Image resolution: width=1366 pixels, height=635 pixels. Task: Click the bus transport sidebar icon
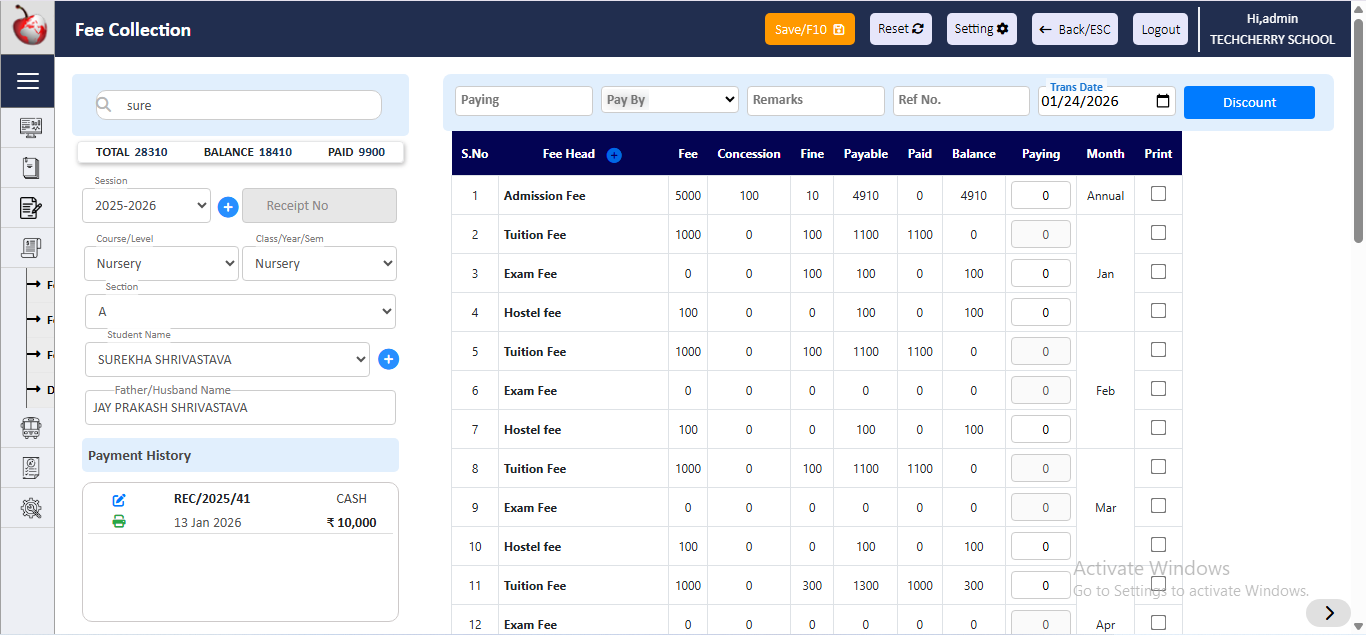point(30,428)
